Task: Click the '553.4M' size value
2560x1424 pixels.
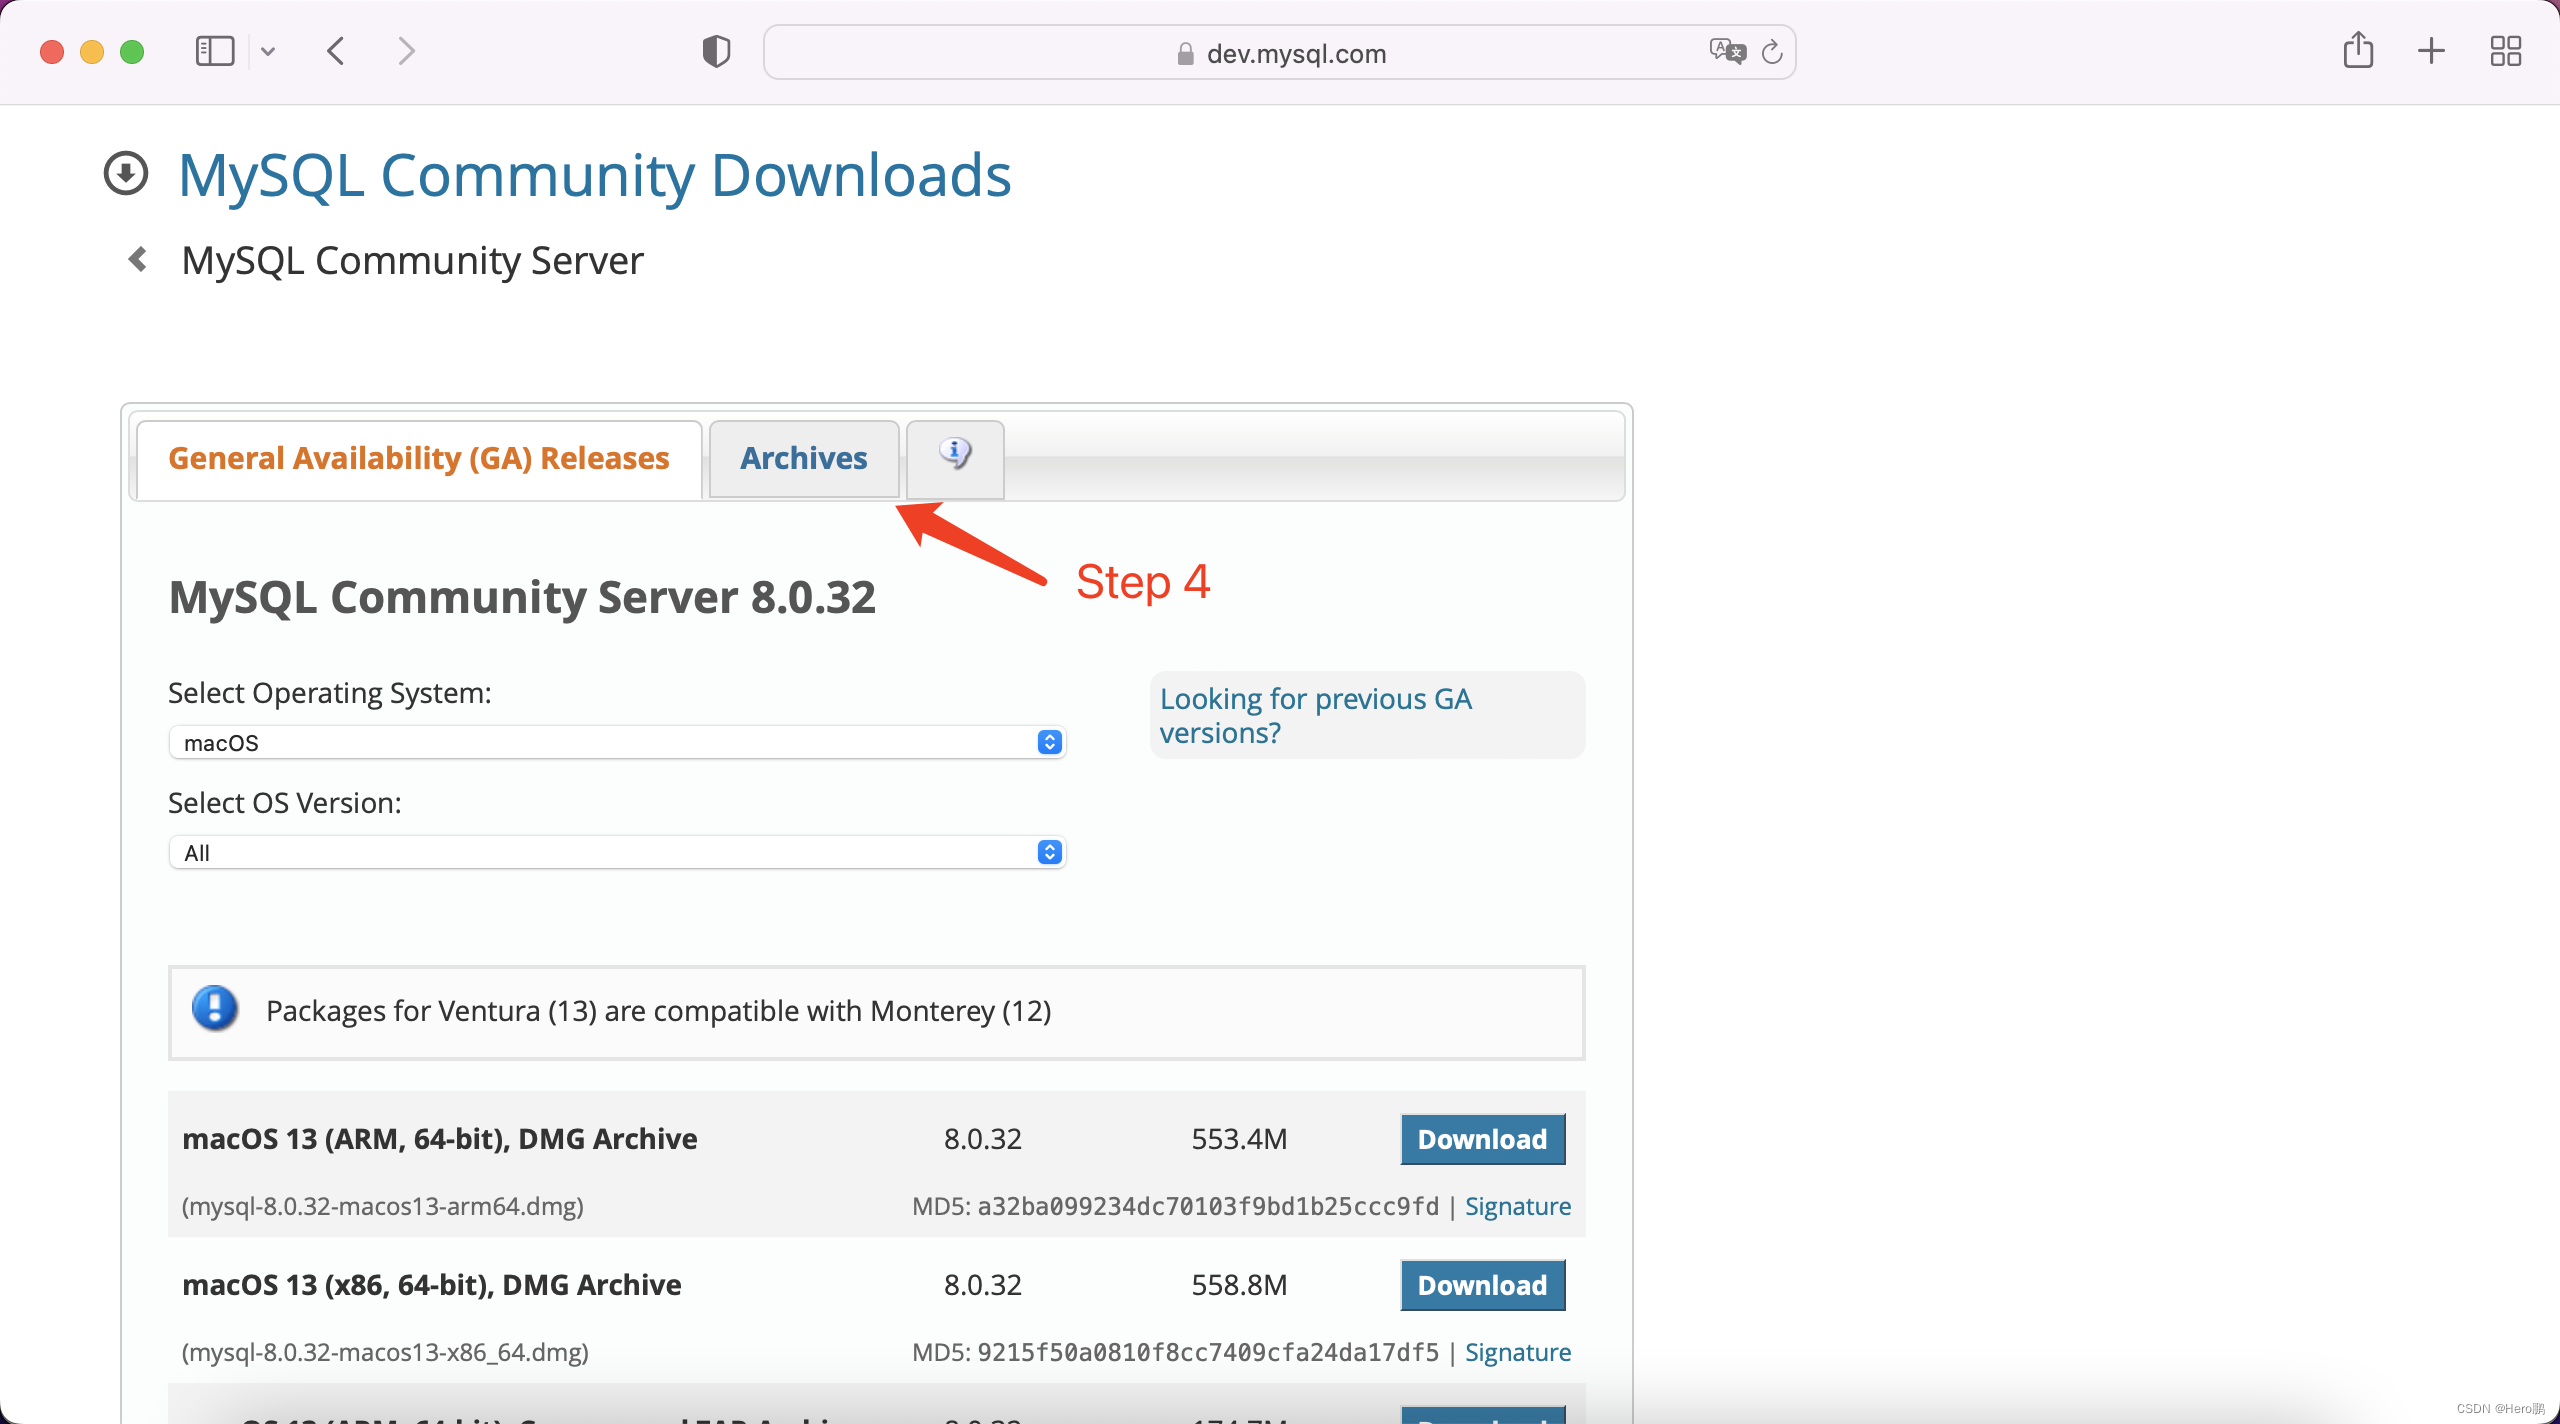Action: tap(1239, 1139)
